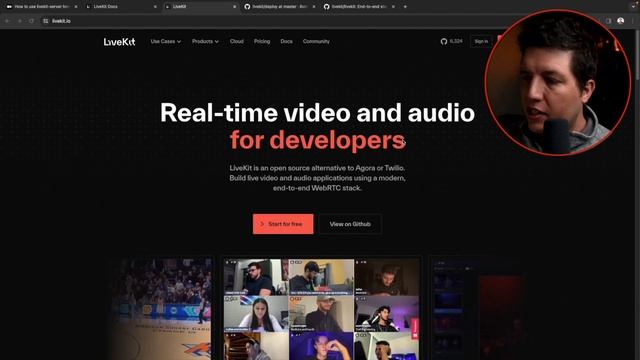Open site information icon in address bar
The image size is (640, 360).
click(46, 21)
